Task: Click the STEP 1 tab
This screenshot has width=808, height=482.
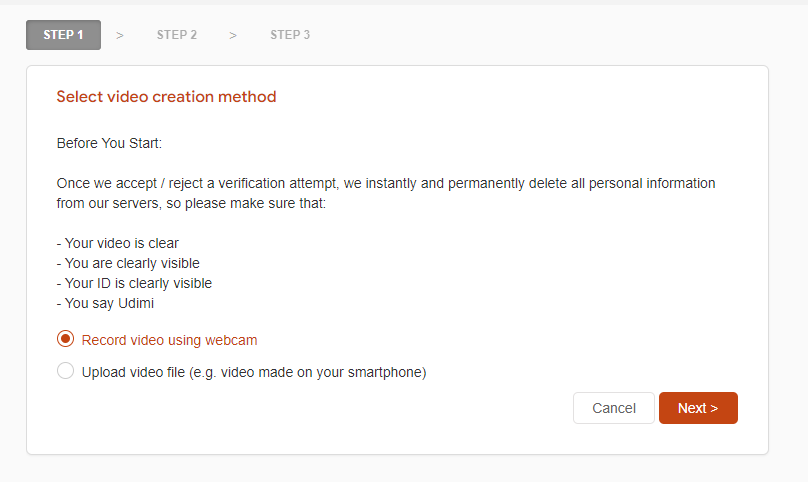Action: (x=63, y=35)
